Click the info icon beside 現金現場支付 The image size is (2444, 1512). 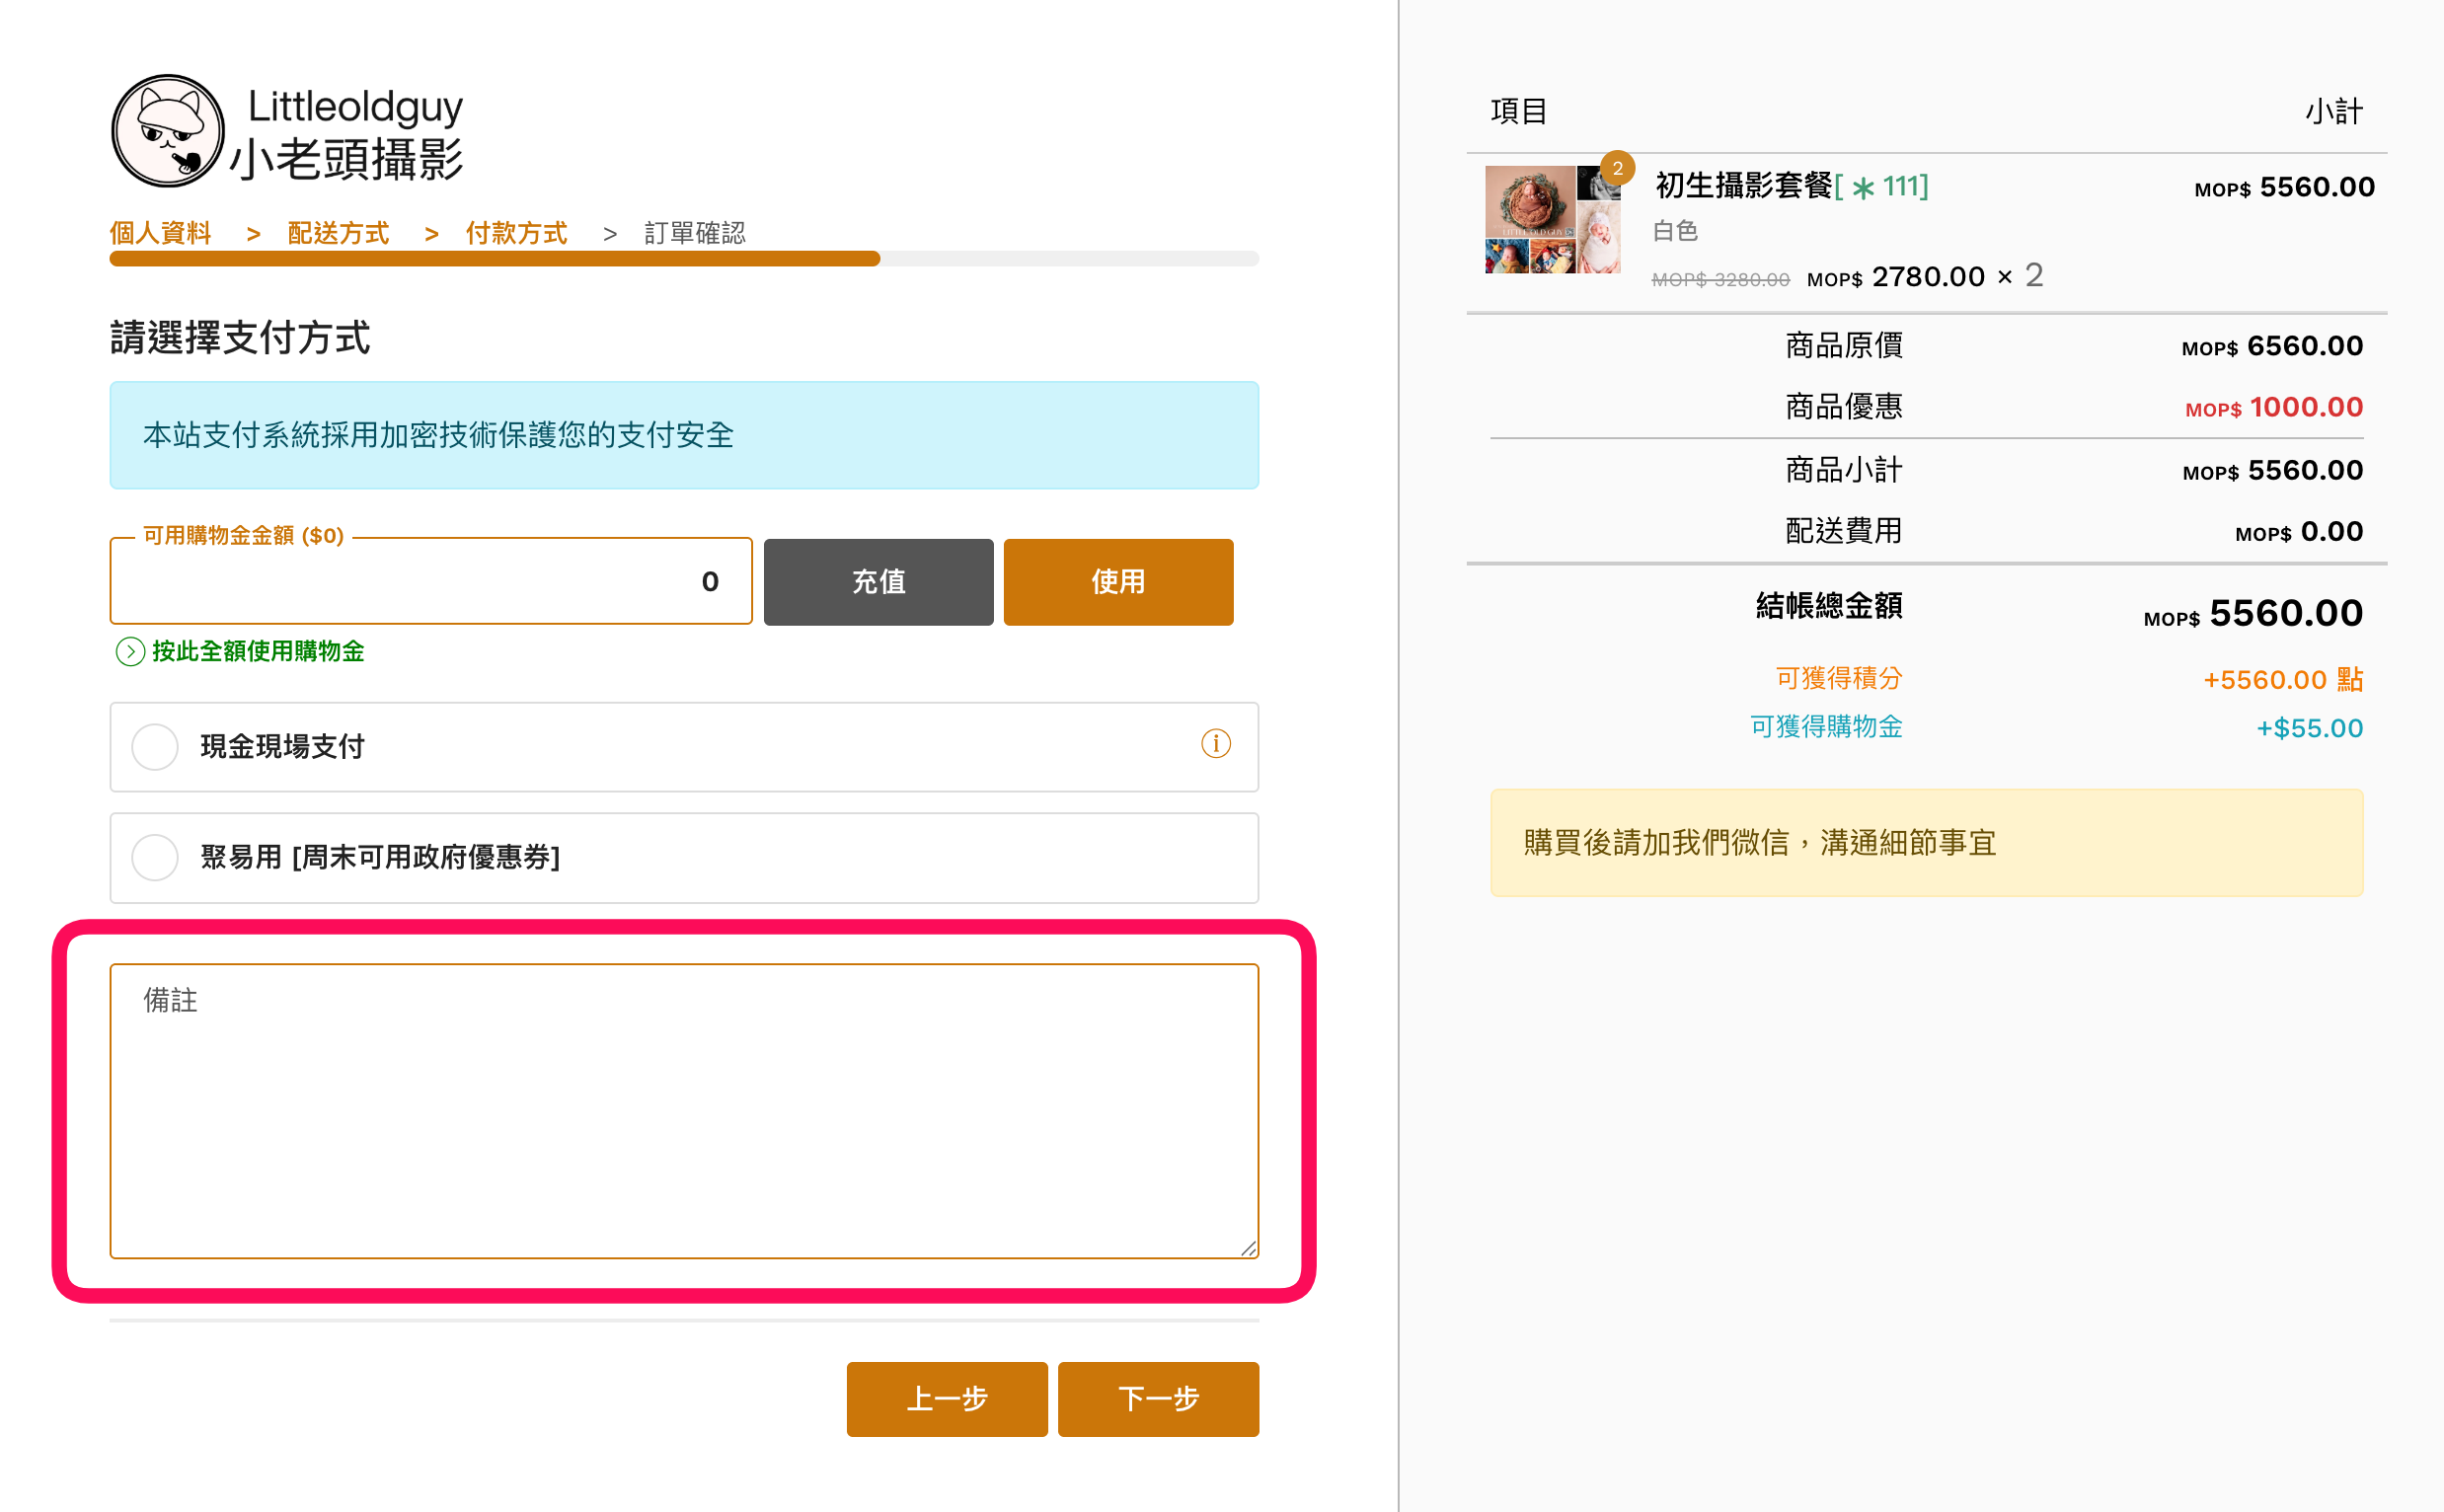pyautogui.click(x=1215, y=744)
